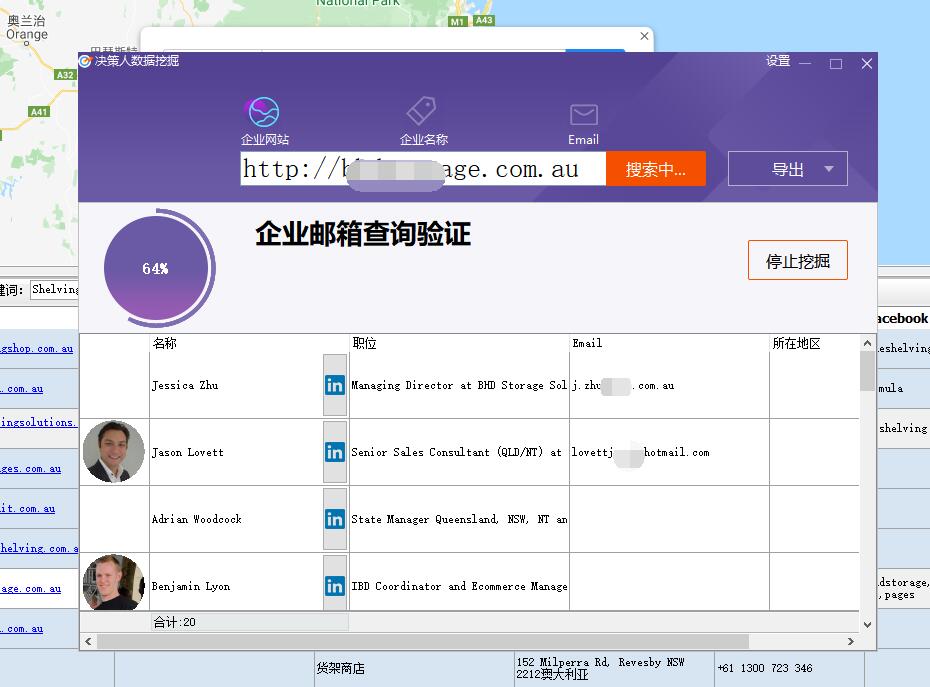Close the popup behind the mining window
The height and width of the screenshot is (687, 930).
pos(644,36)
